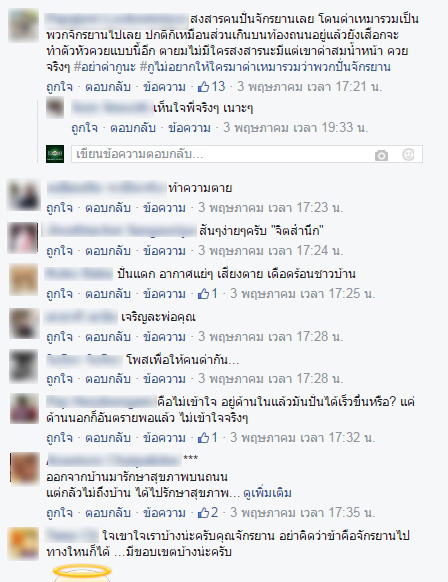448x582 pixels.
Task: Open the avatar of the 'เจริญละพ่อคุณ' commenter
Action: point(24,324)
